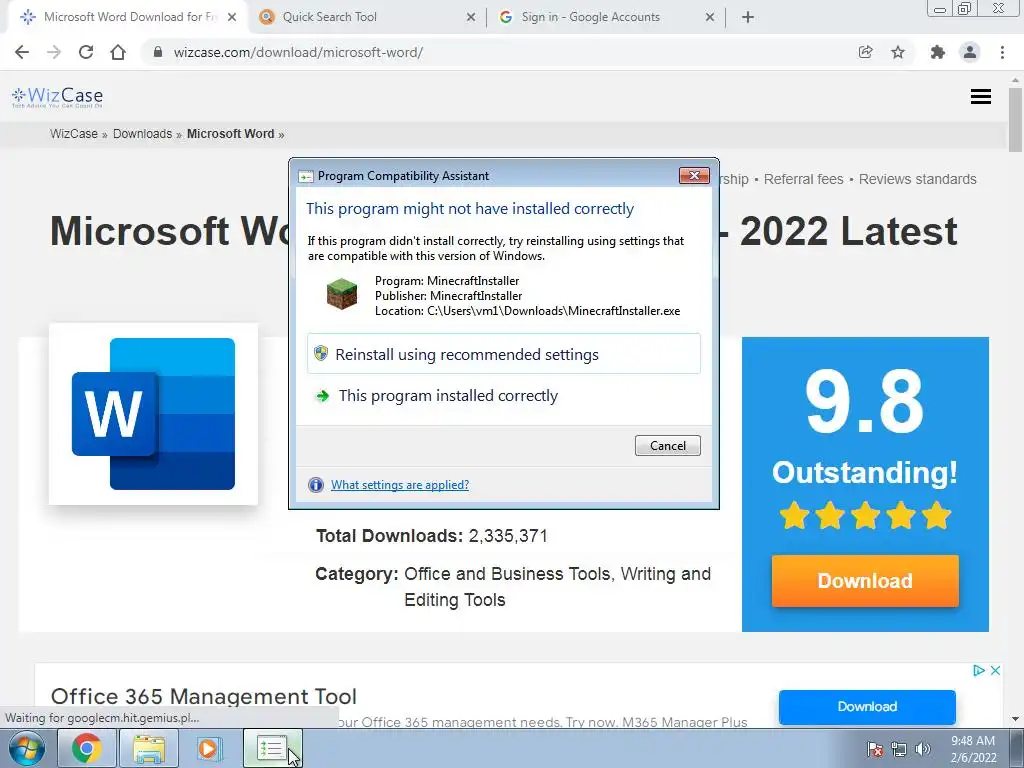Choose This program installed correctly
Screen dimensions: 1024x768
(504, 396)
